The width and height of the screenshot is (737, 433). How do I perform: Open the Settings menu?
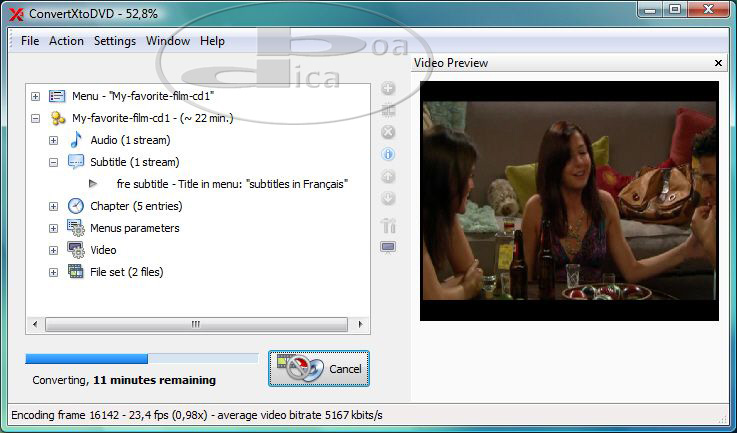coord(115,41)
